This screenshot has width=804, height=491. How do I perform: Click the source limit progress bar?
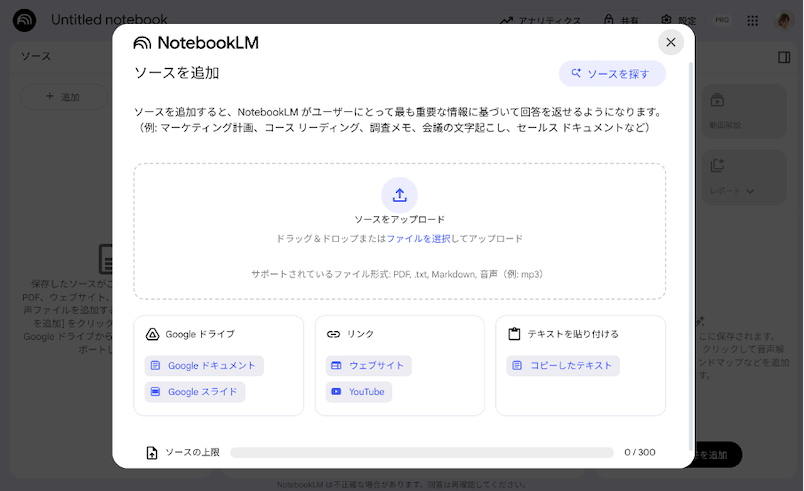[422, 453]
